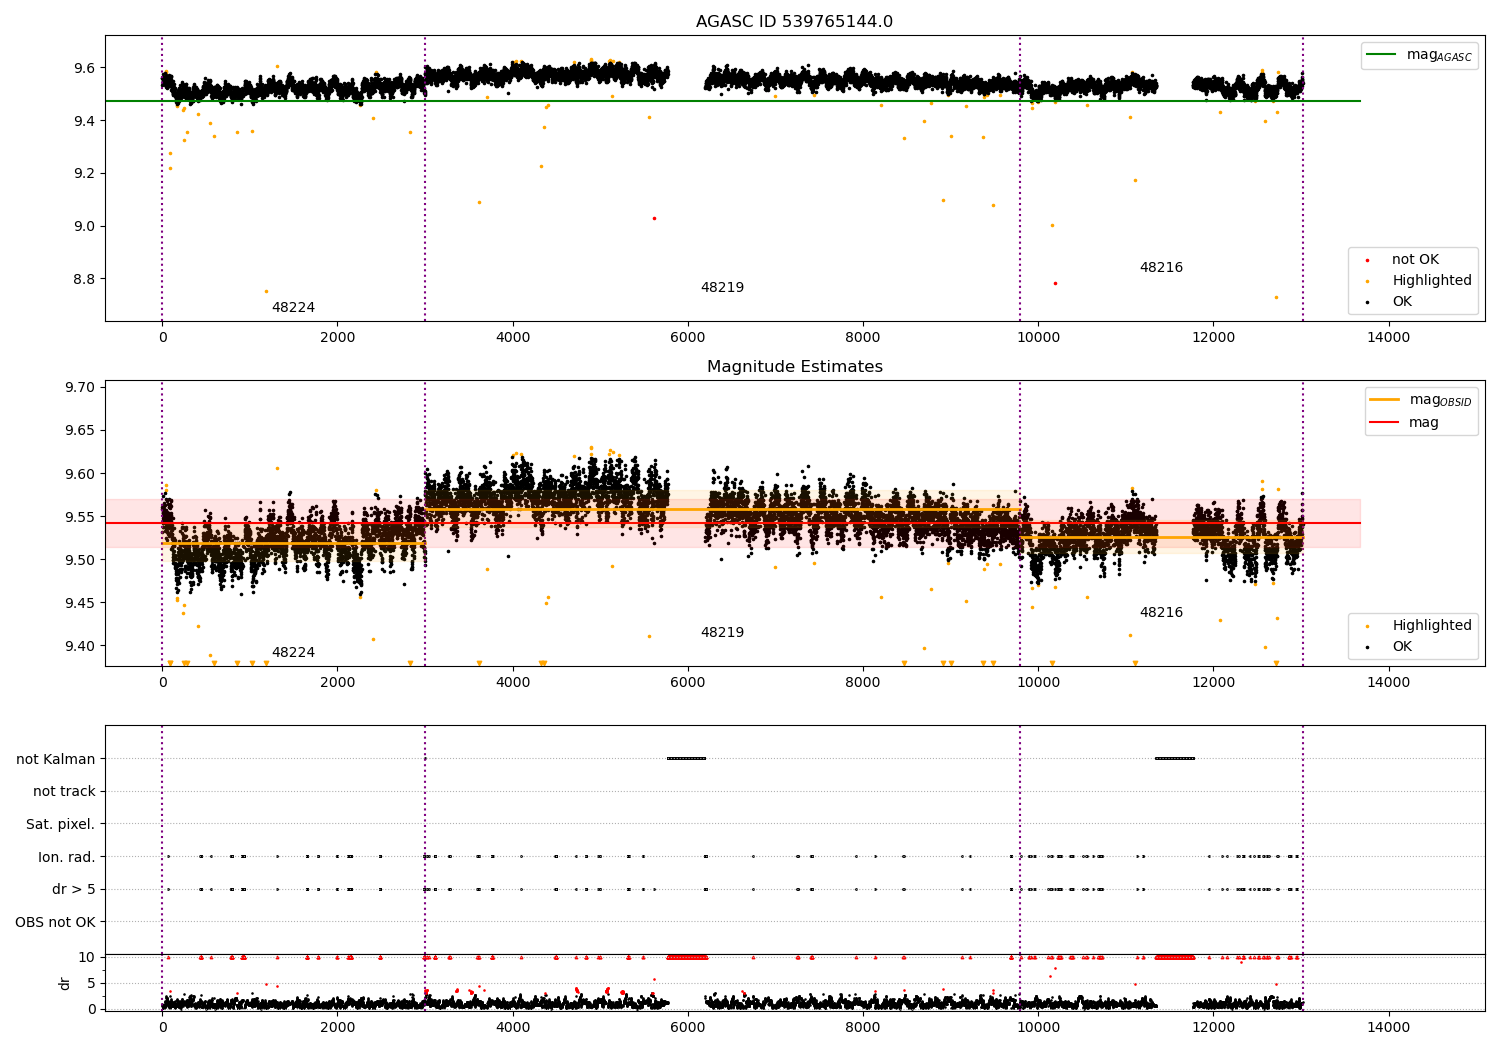Image resolution: width=1500 pixels, height=1050 pixels.
Task: Click the 'Ion. rad.' row label
Action: [67, 857]
